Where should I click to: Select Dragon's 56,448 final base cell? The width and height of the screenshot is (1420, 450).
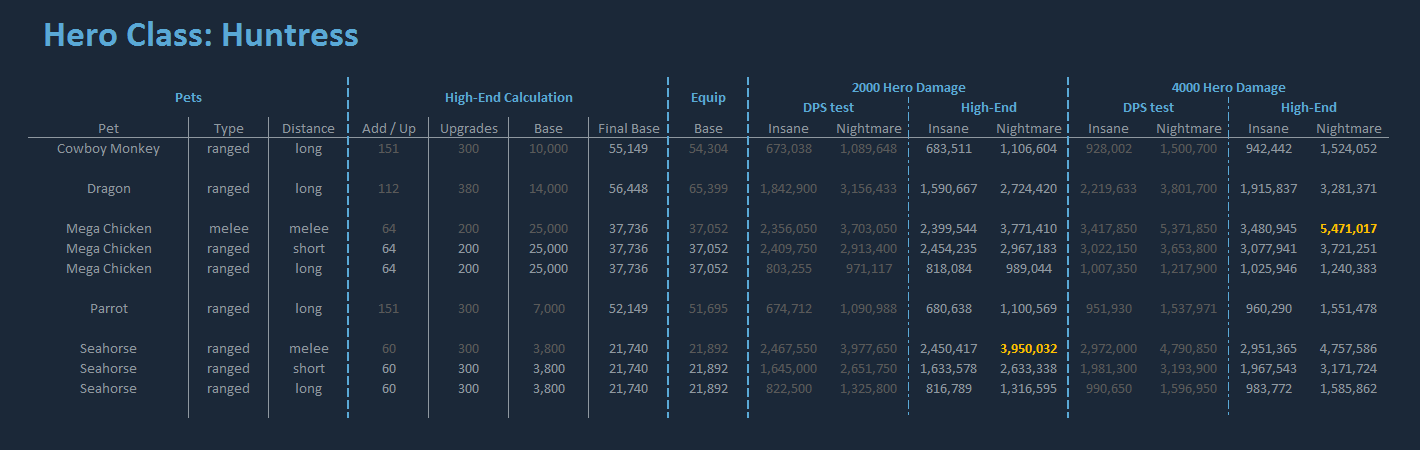point(628,189)
